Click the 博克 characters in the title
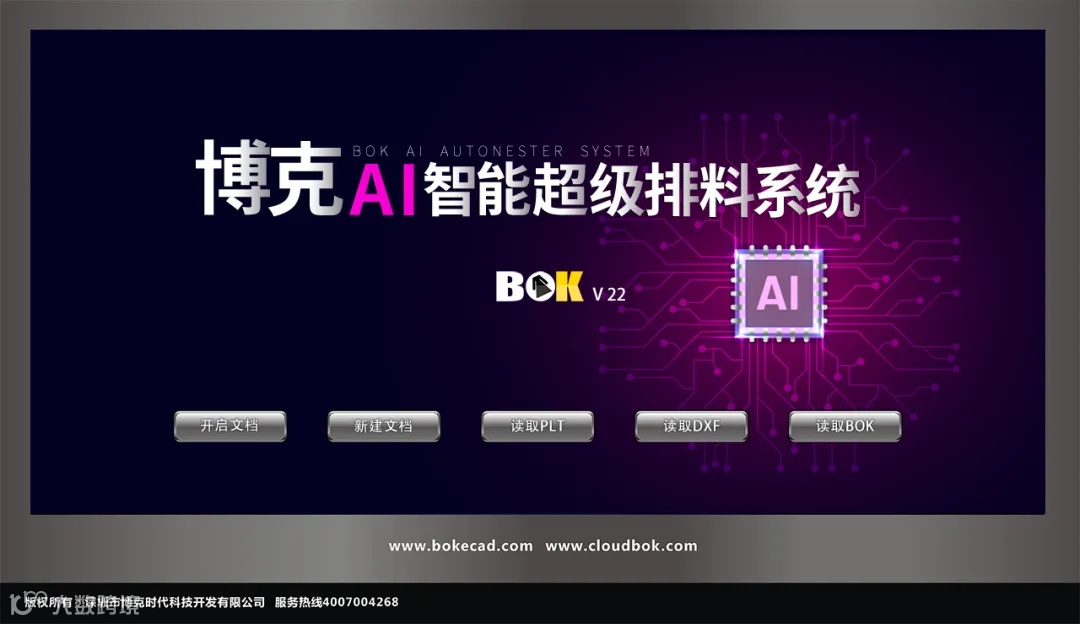 pyautogui.click(x=269, y=178)
